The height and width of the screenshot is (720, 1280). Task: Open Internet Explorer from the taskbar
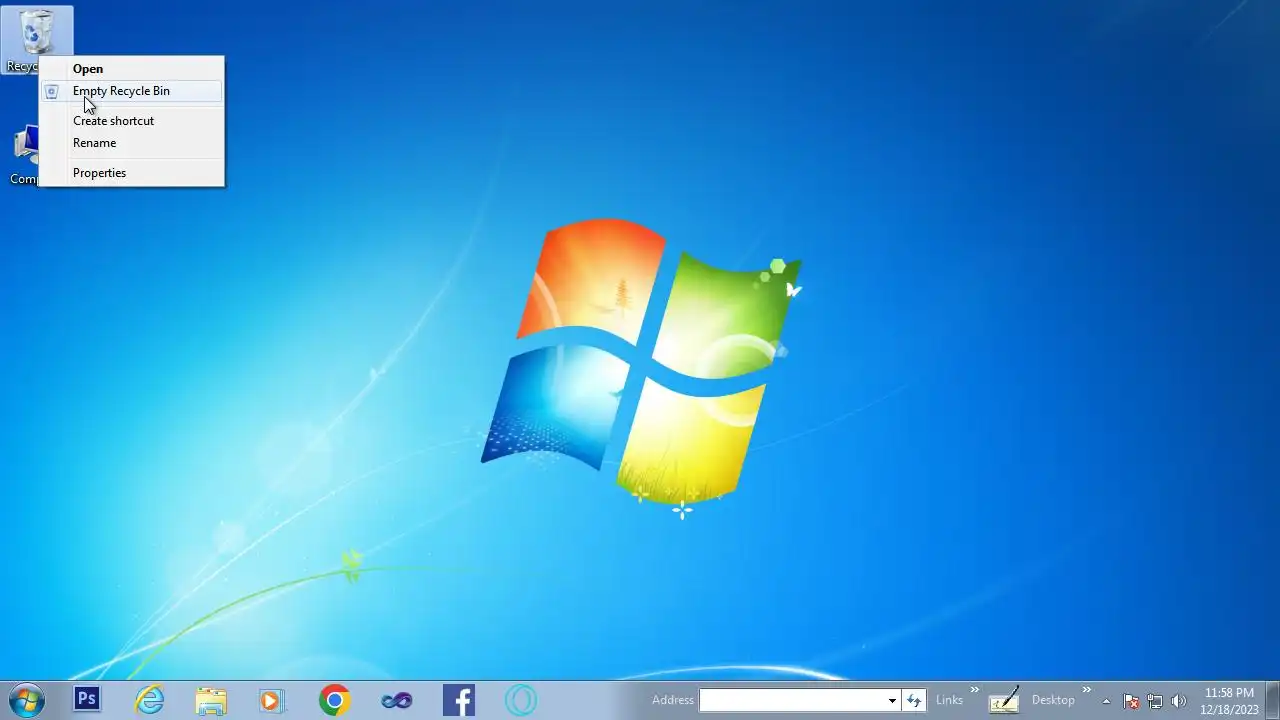[x=150, y=700]
